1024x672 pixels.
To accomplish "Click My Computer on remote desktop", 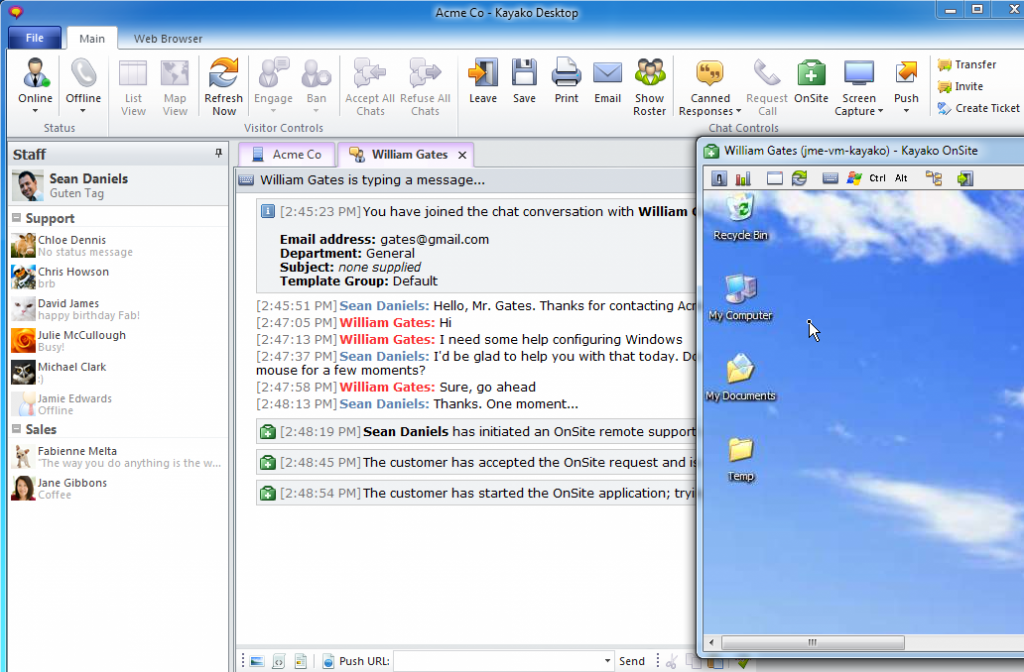I will coord(740,298).
